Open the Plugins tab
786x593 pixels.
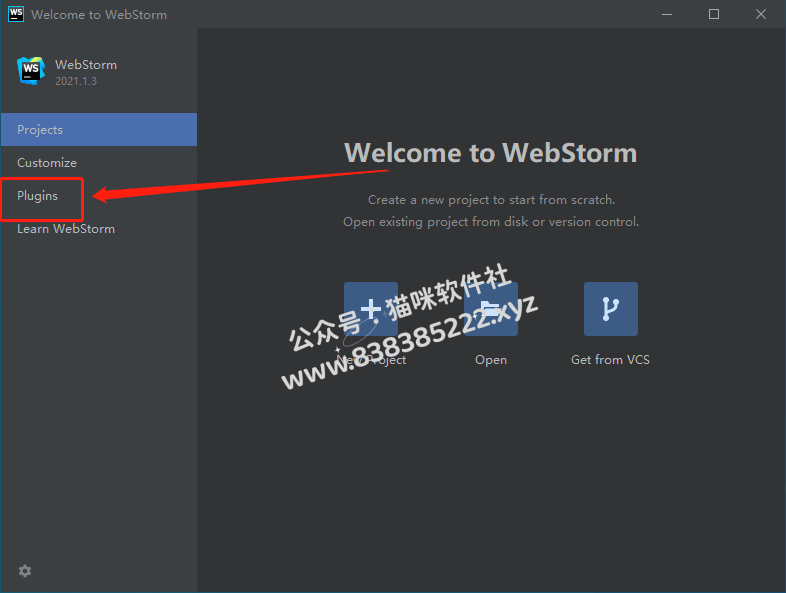point(99,195)
